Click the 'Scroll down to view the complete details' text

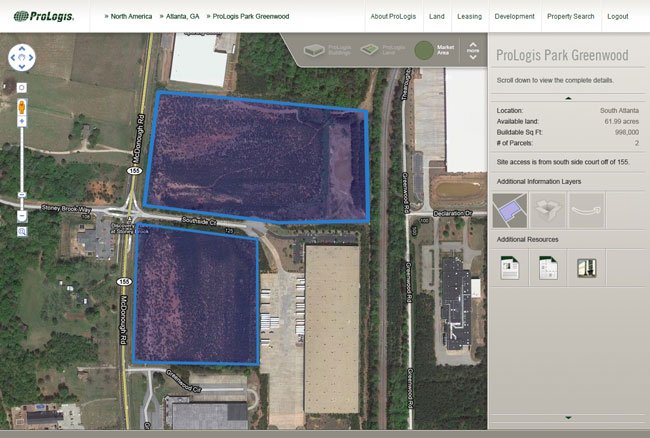pos(555,80)
